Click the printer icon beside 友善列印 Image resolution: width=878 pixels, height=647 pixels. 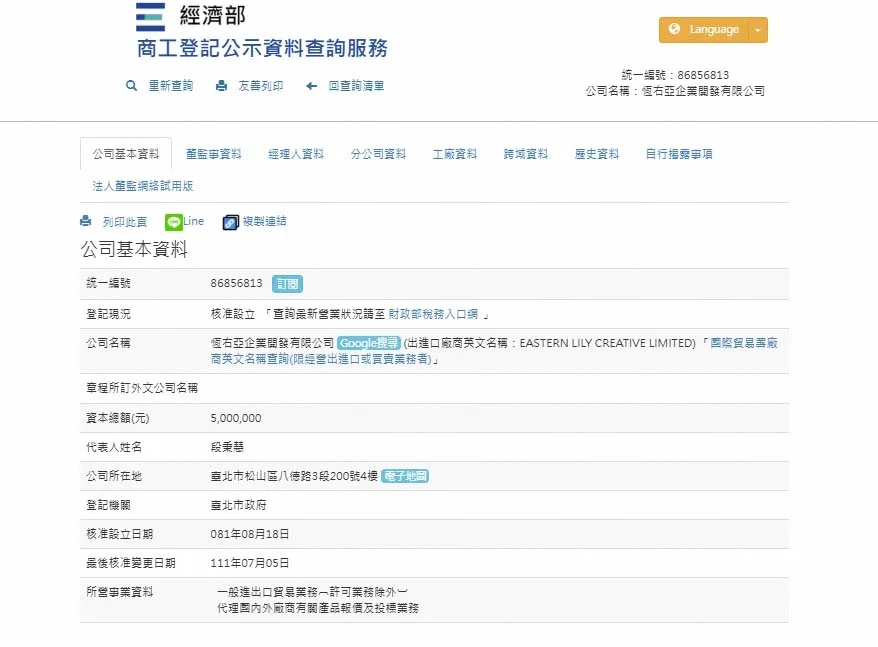(221, 86)
